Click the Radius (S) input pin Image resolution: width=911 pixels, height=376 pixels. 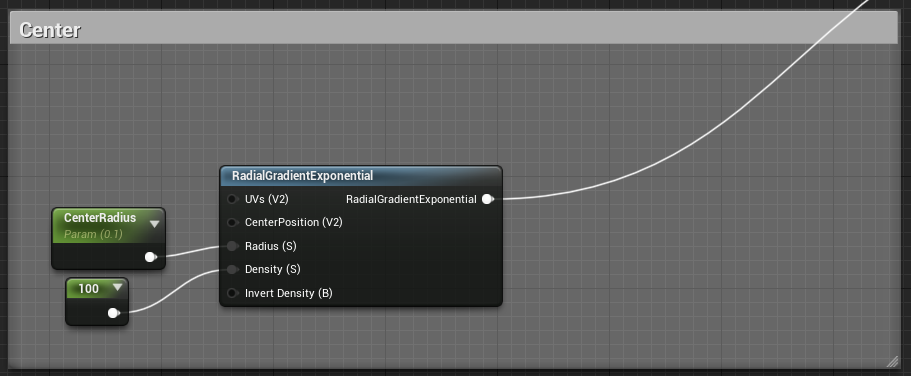point(232,246)
